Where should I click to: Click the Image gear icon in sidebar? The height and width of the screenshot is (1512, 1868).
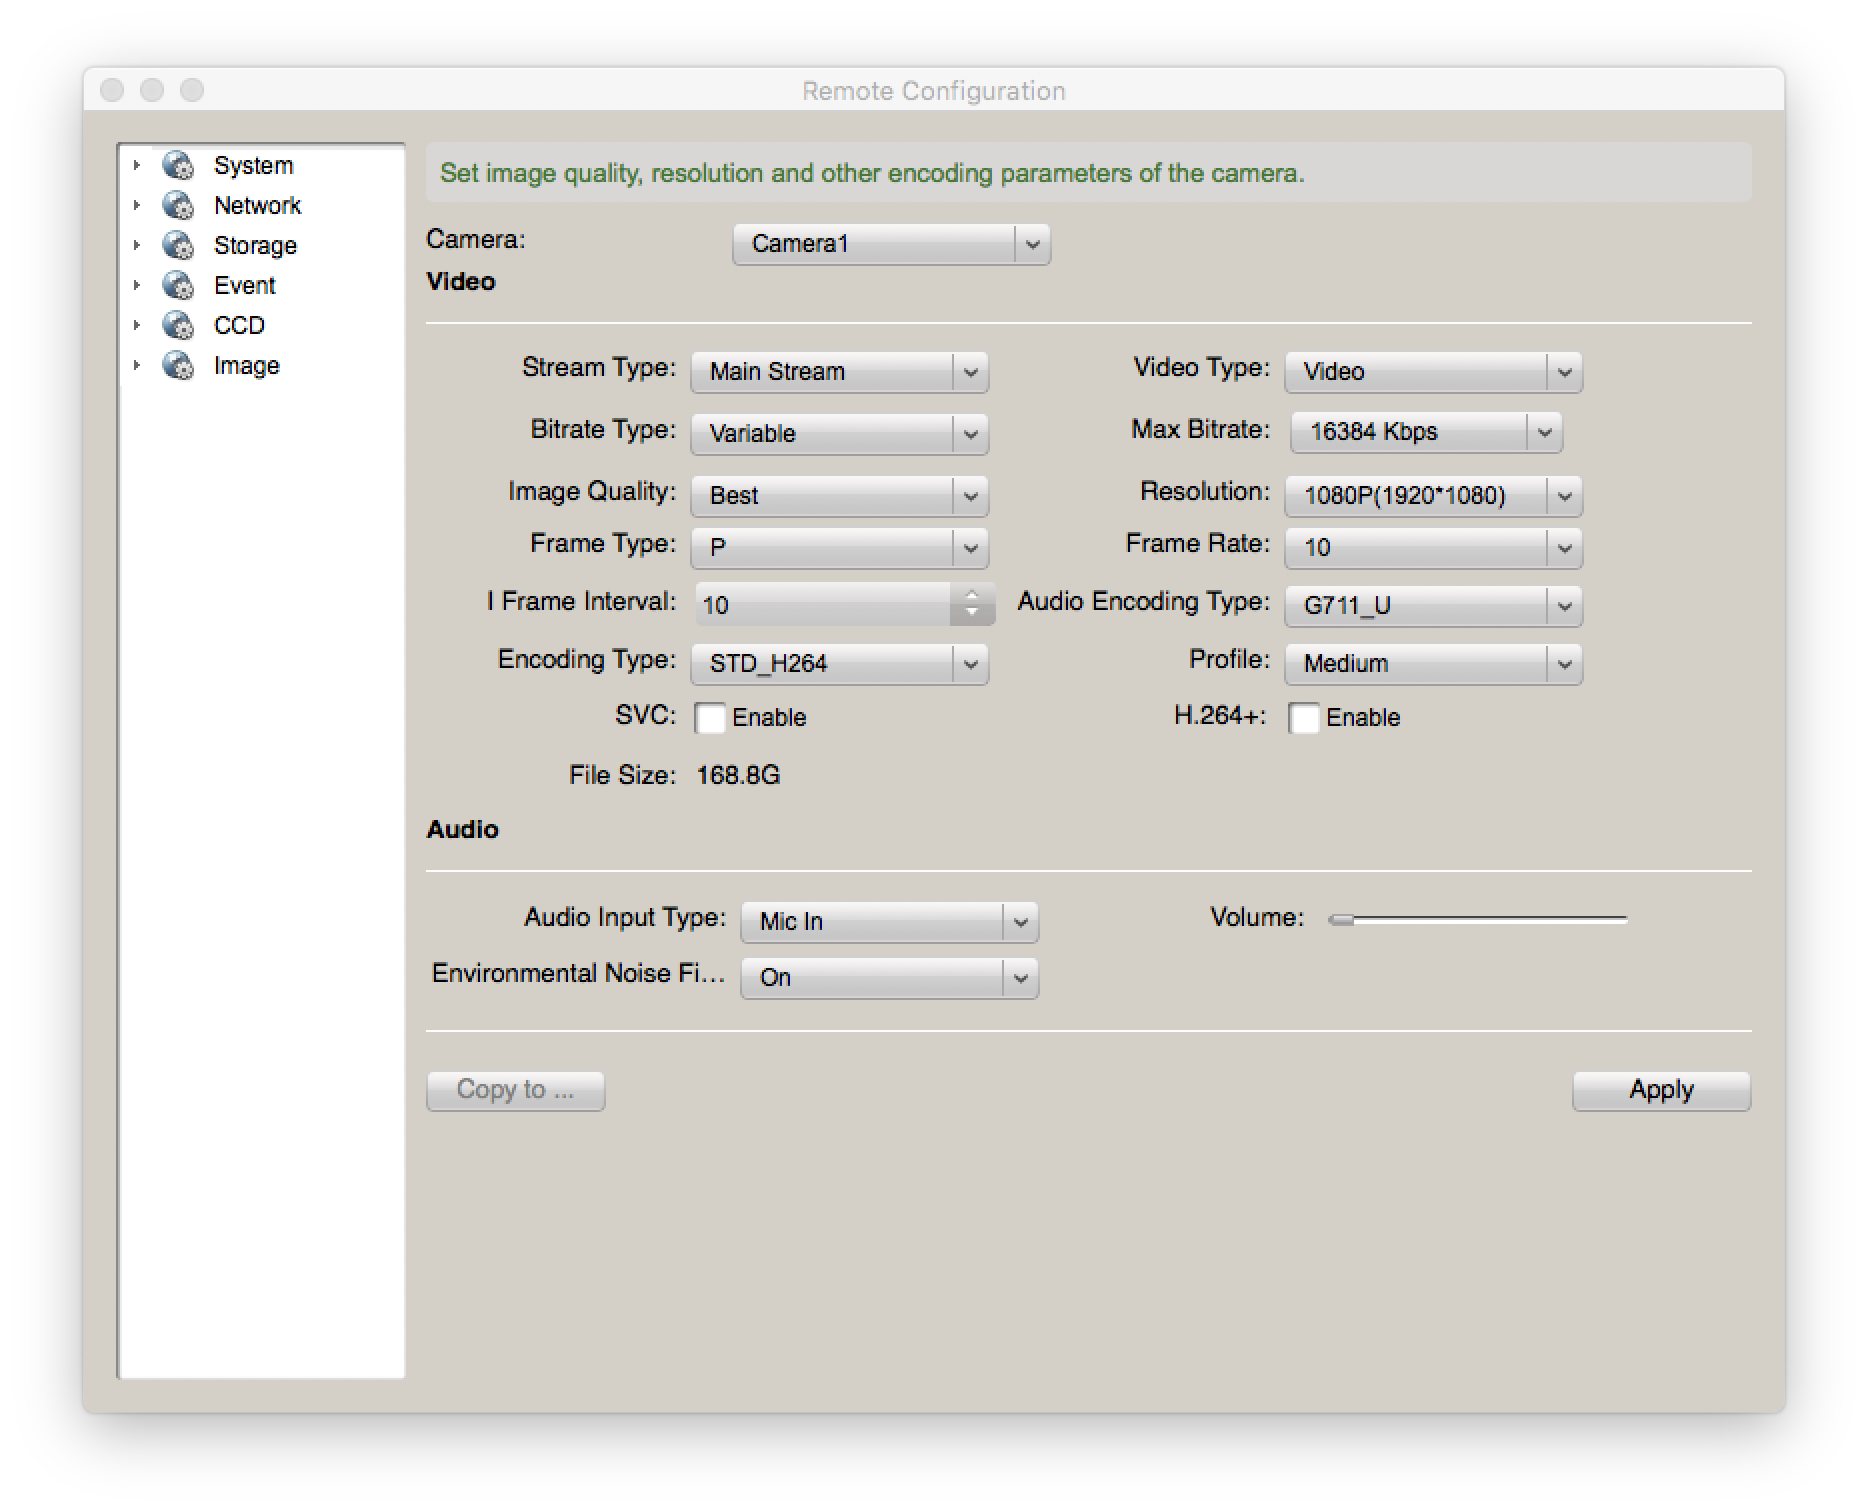tap(178, 366)
